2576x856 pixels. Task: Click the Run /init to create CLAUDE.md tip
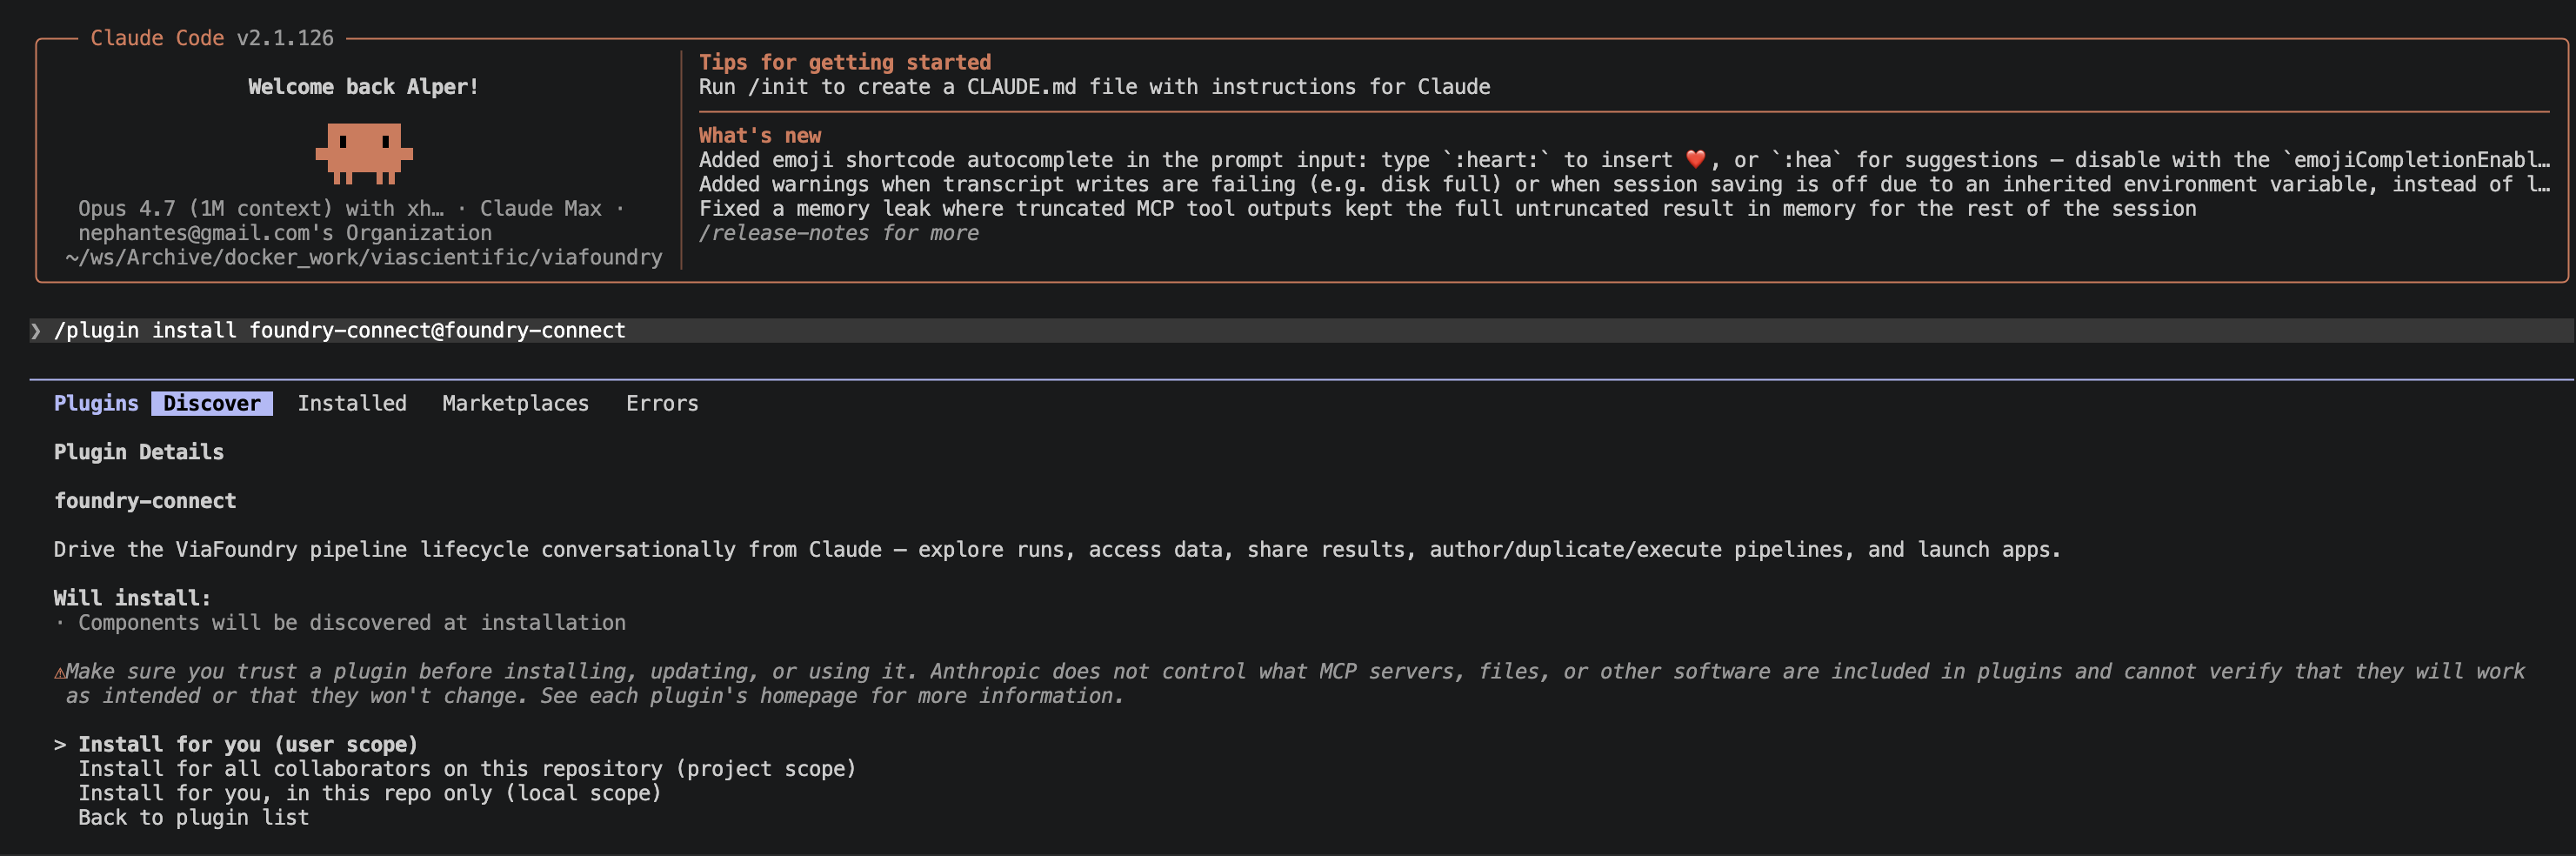[1094, 87]
